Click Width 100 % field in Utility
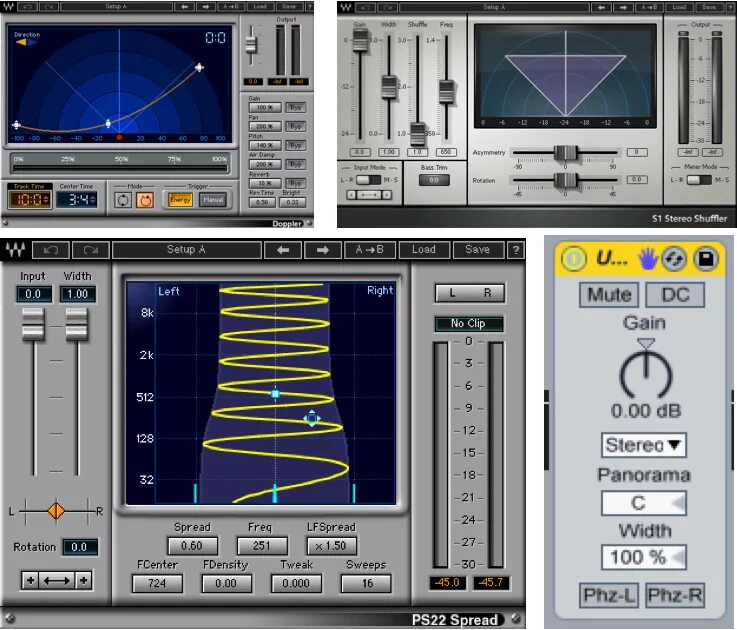Image resolution: width=737 pixels, height=630 pixels. coord(643,557)
